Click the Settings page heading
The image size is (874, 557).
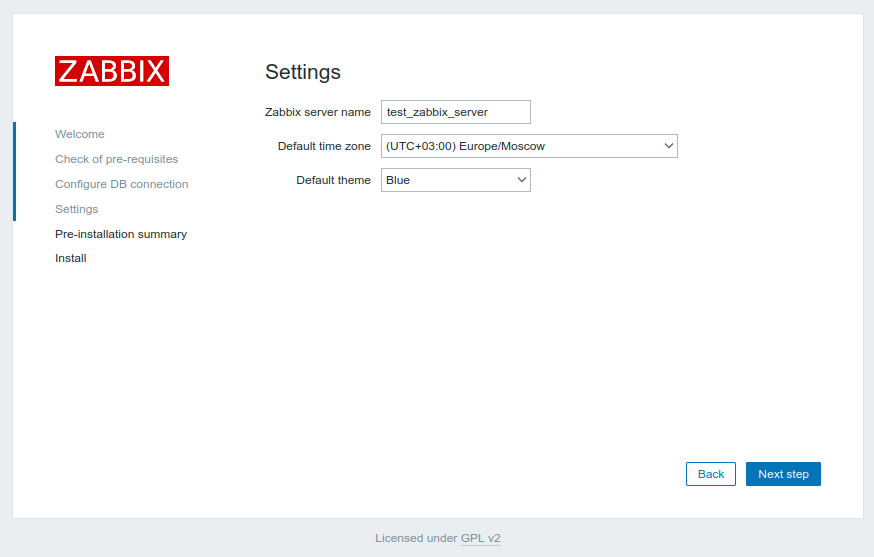pyautogui.click(x=303, y=72)
